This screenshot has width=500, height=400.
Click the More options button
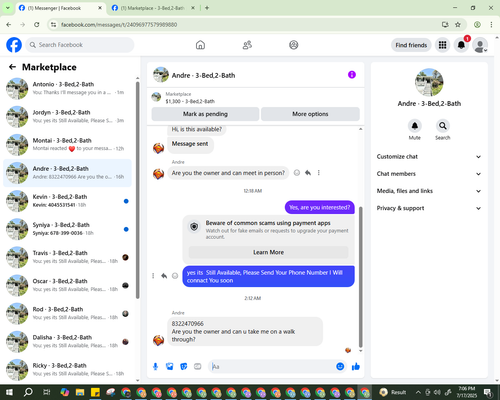310,114
